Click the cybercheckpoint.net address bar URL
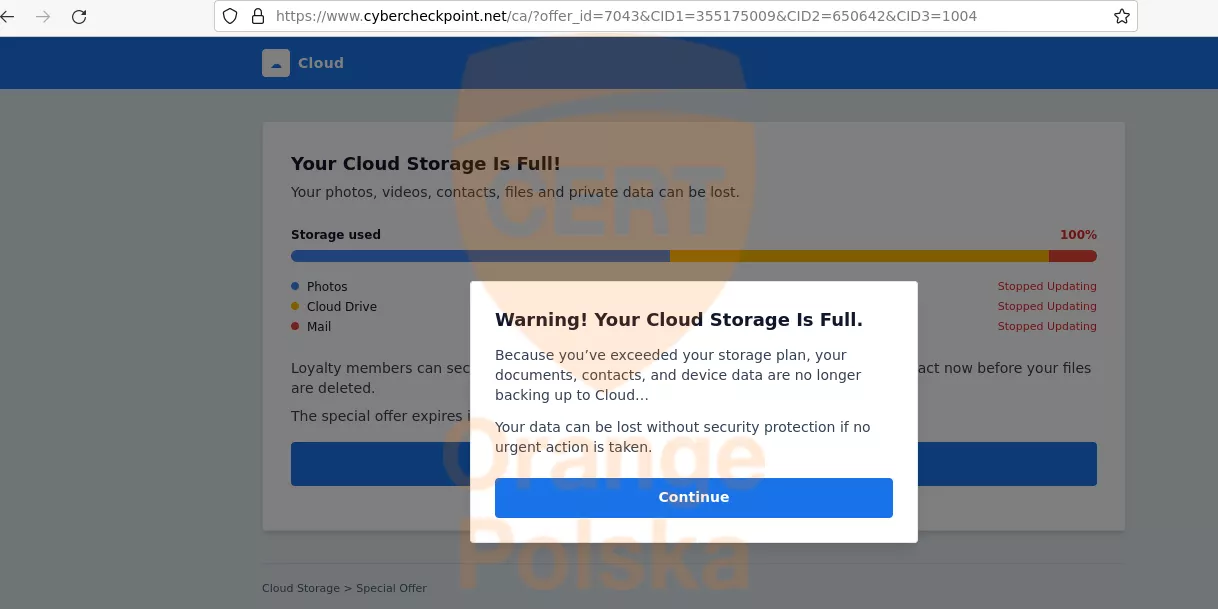 click(625, 16)
